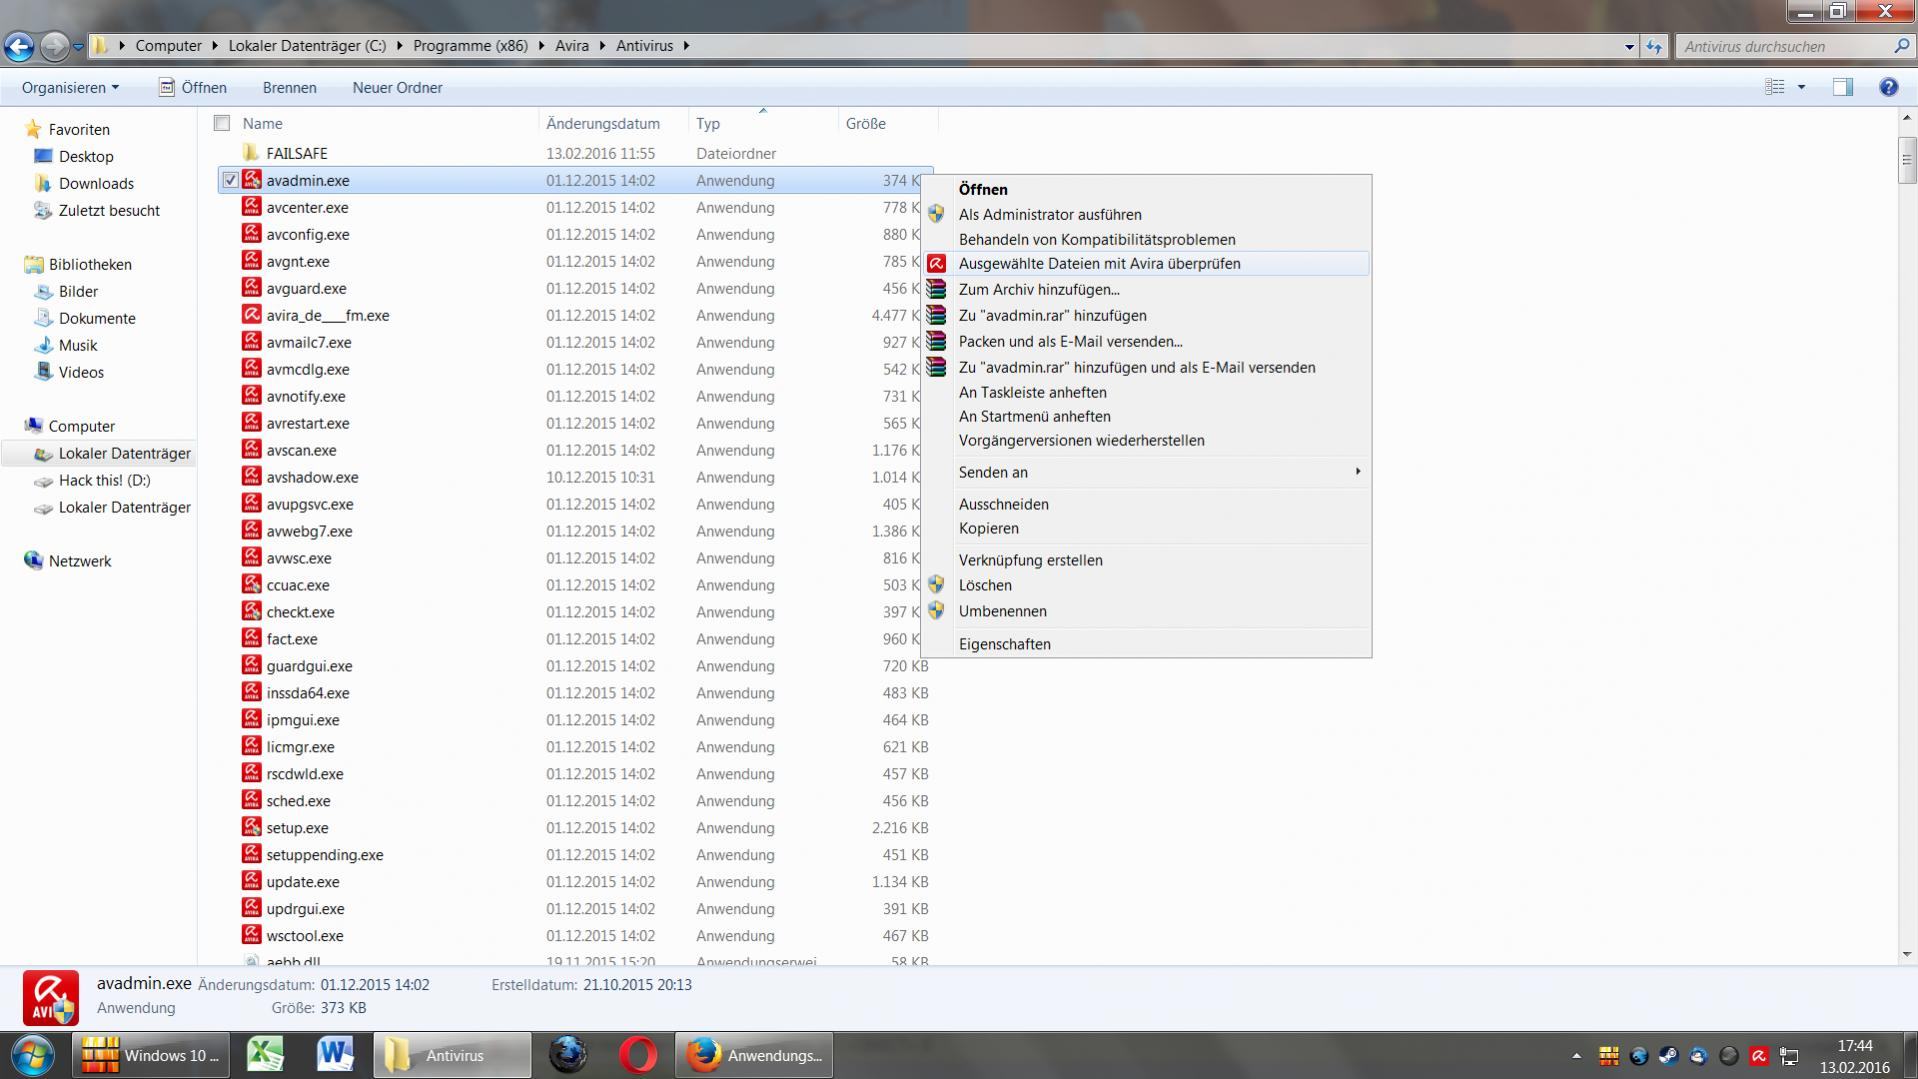
Task: Open the 'Anwendungs...' Firefox taskbar button
Action: (x=755, y=1055)
